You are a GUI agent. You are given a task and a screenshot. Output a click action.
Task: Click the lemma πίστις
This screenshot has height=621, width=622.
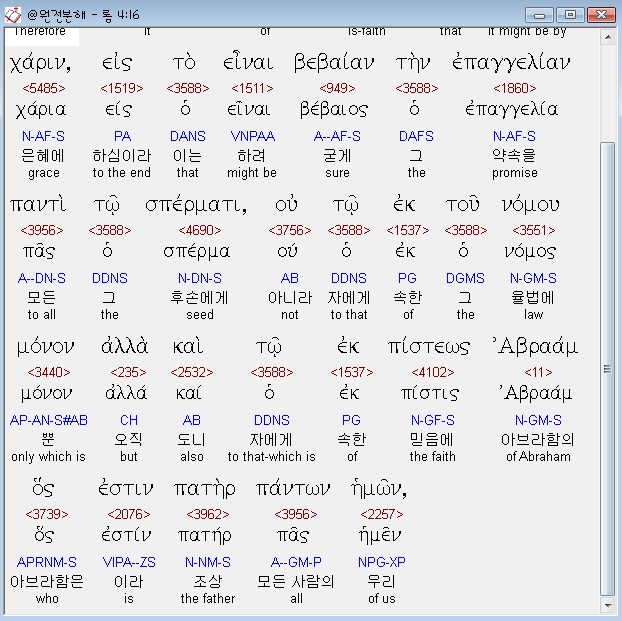pyautogui.click(x=430, y=394)
